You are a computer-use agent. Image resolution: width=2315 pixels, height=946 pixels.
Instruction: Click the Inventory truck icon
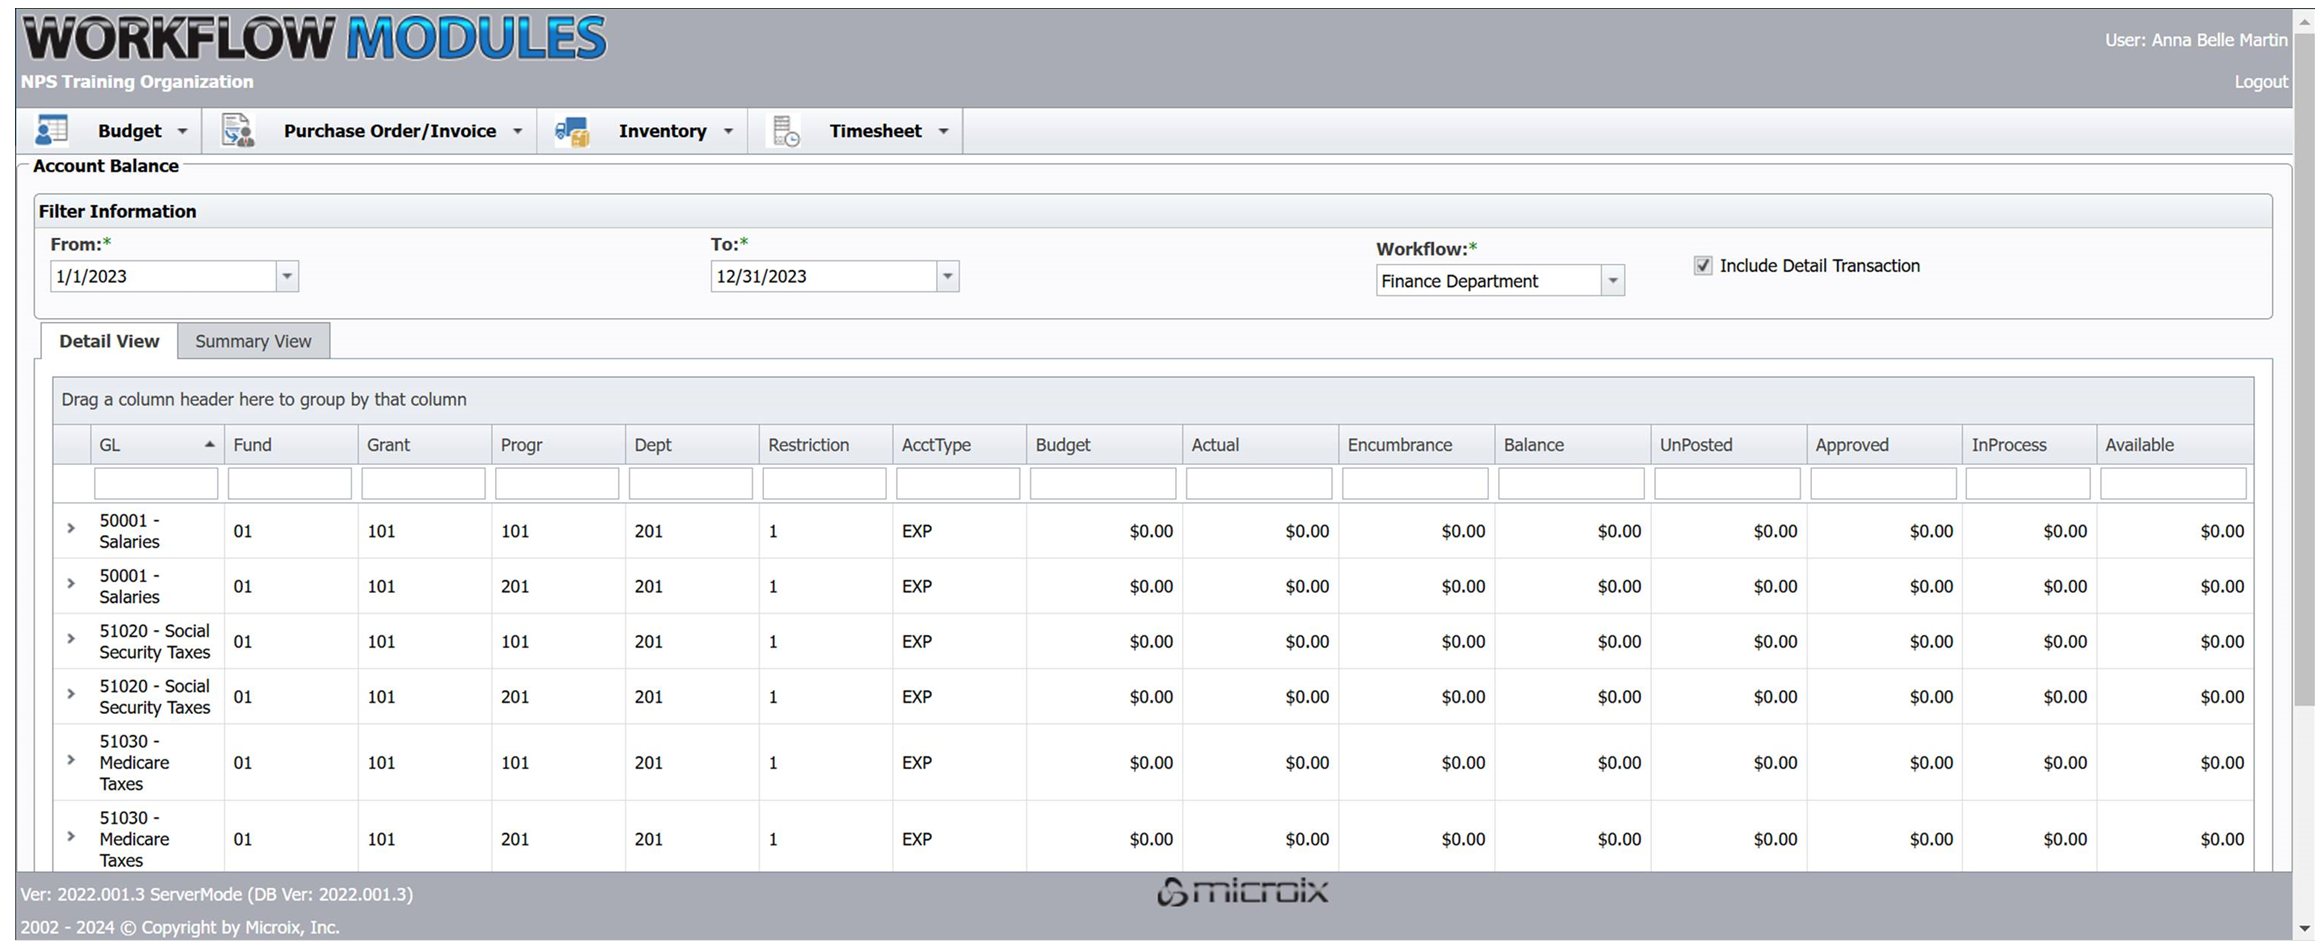pyautogui.click(x=572, y=131)
